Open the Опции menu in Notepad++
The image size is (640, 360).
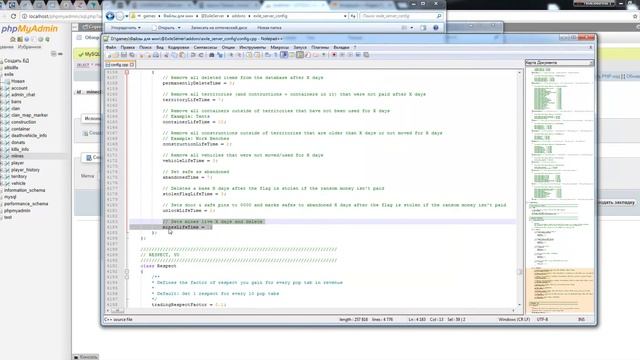(228, 47)
